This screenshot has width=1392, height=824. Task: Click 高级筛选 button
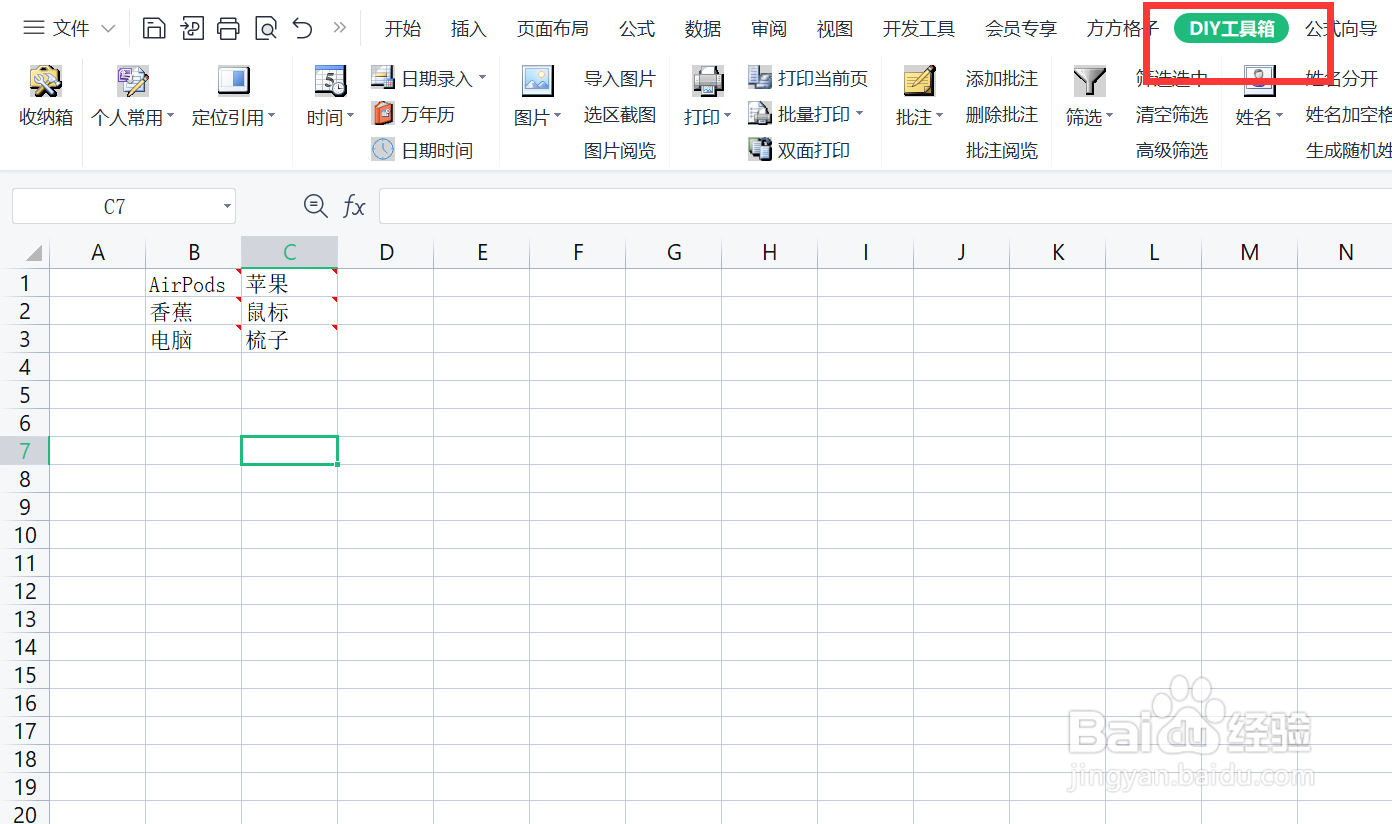pyautogui.click(x=1172, y=151)
